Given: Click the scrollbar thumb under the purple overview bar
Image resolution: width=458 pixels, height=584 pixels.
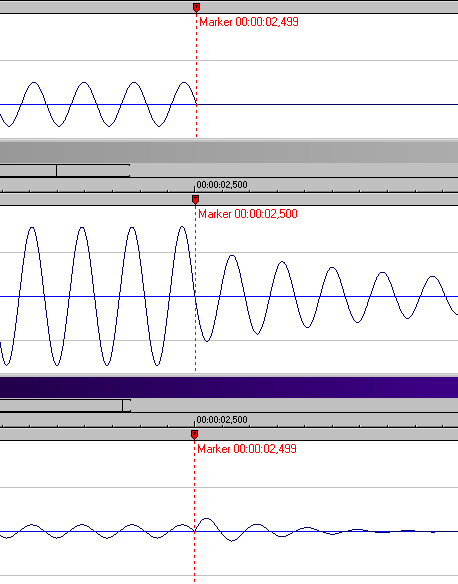Looking at the screenshot, I should (x=65, y=405).
